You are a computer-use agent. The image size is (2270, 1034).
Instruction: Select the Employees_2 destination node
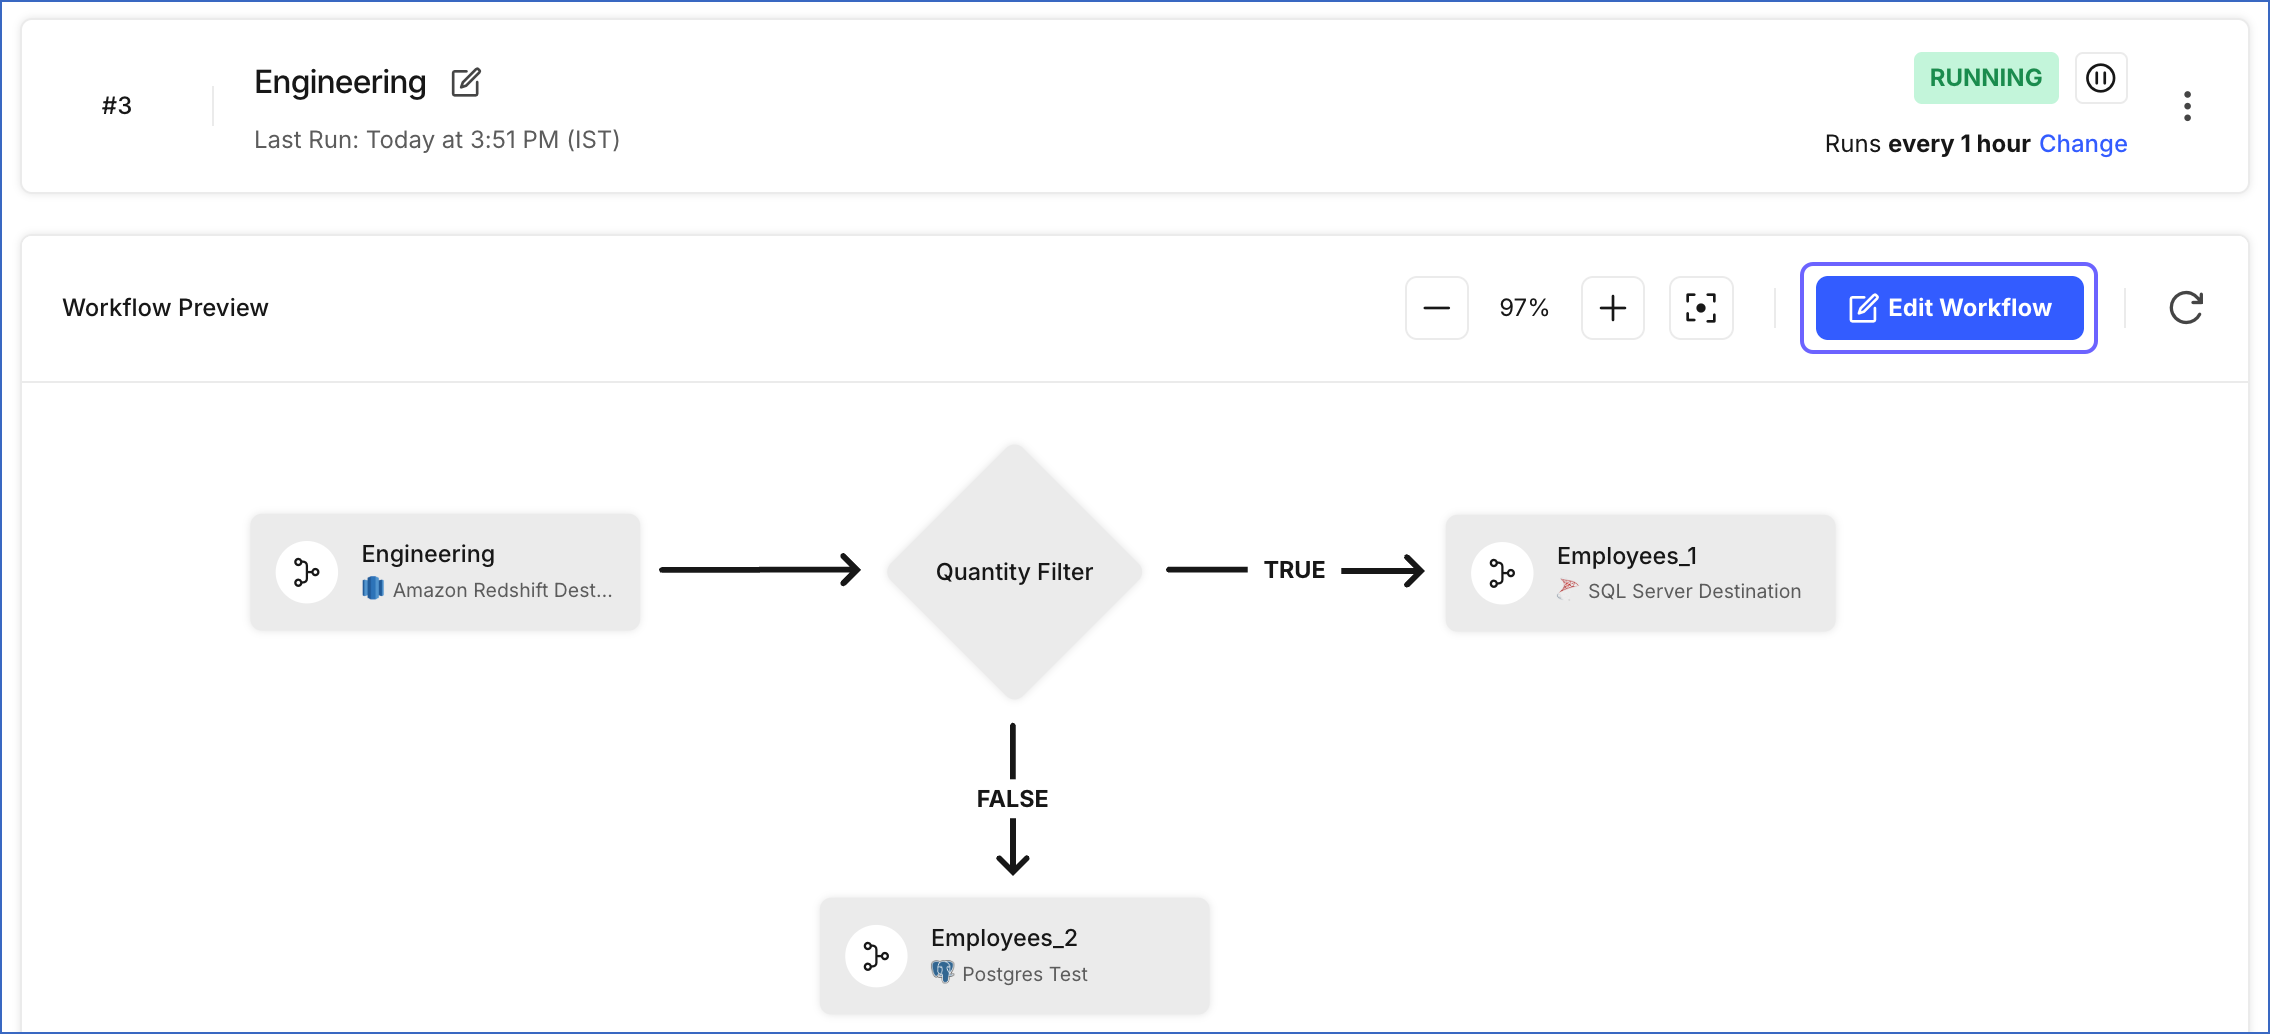(x=1014, y=954)
